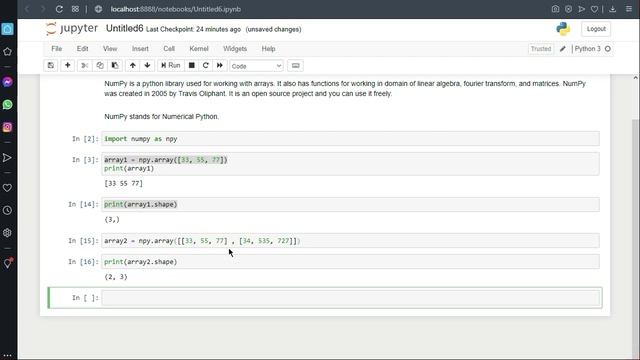640x360 pixels.
Task: Click the array2 definition code cell
Action: pyautogui.click(x=351, y=241)
